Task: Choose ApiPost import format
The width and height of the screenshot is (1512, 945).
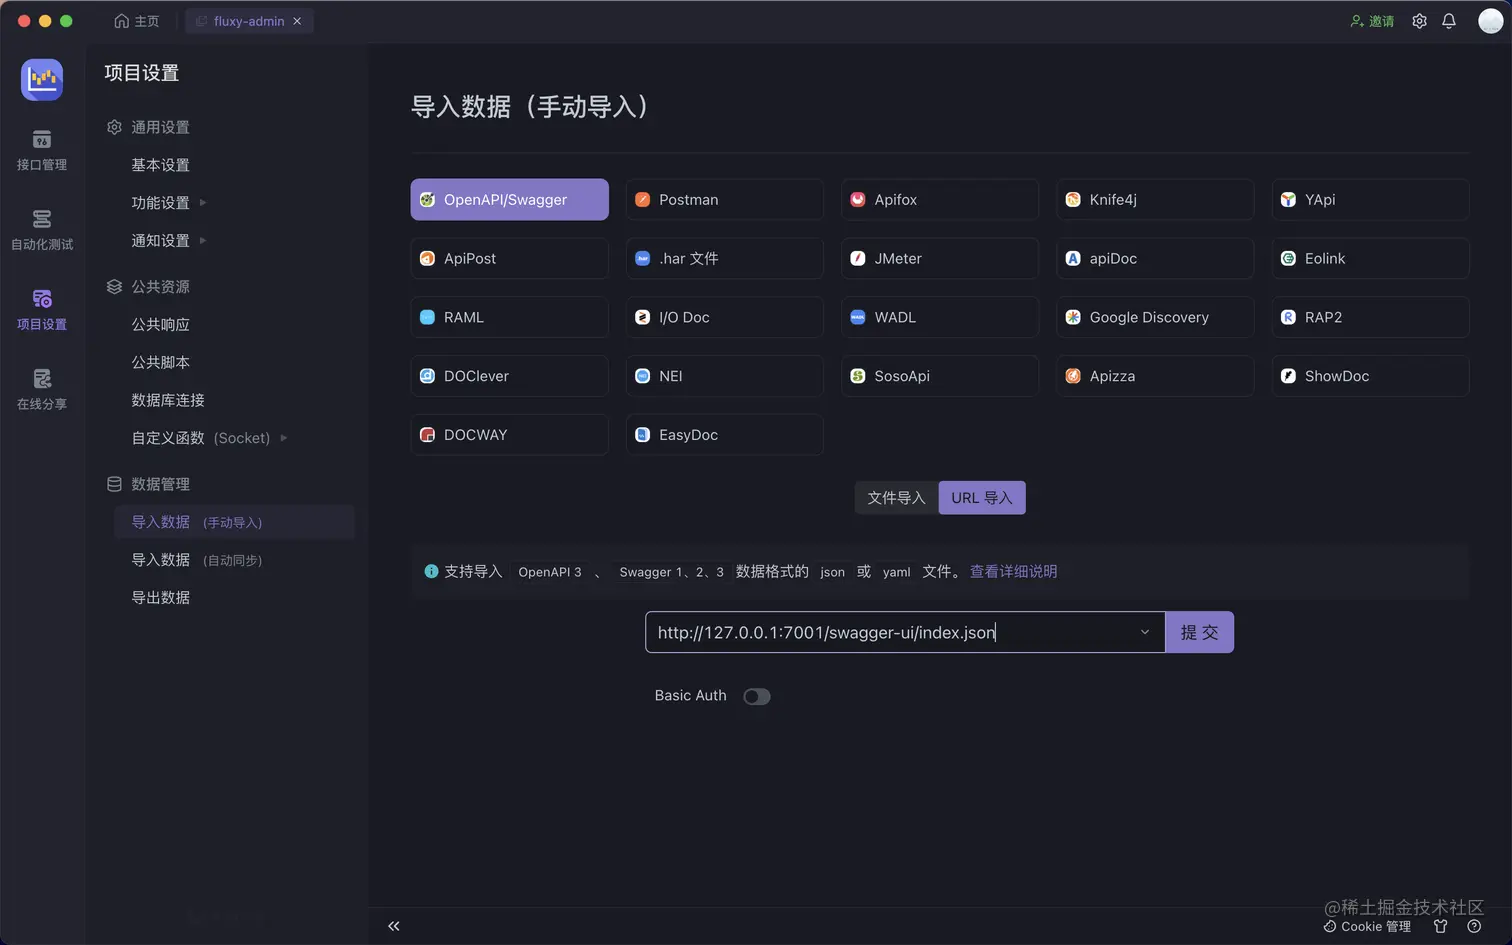Action: coord(509,258)
